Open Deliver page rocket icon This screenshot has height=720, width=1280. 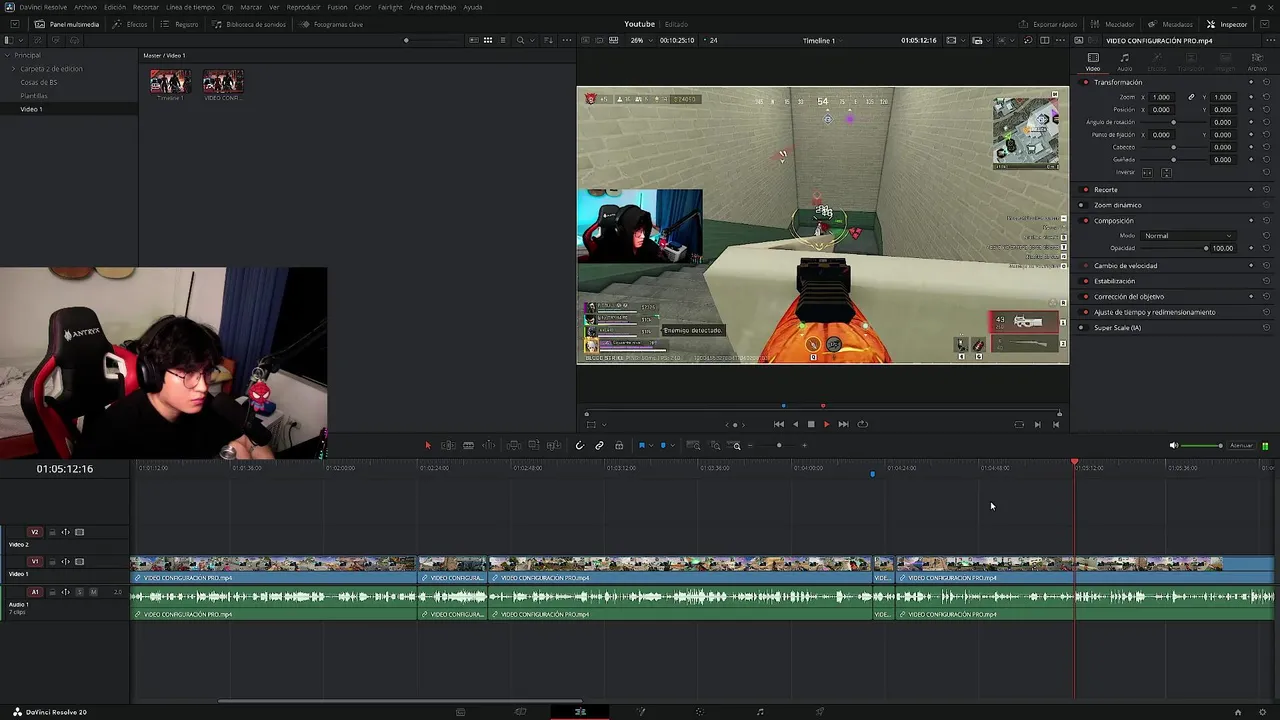tap(820, 712)
